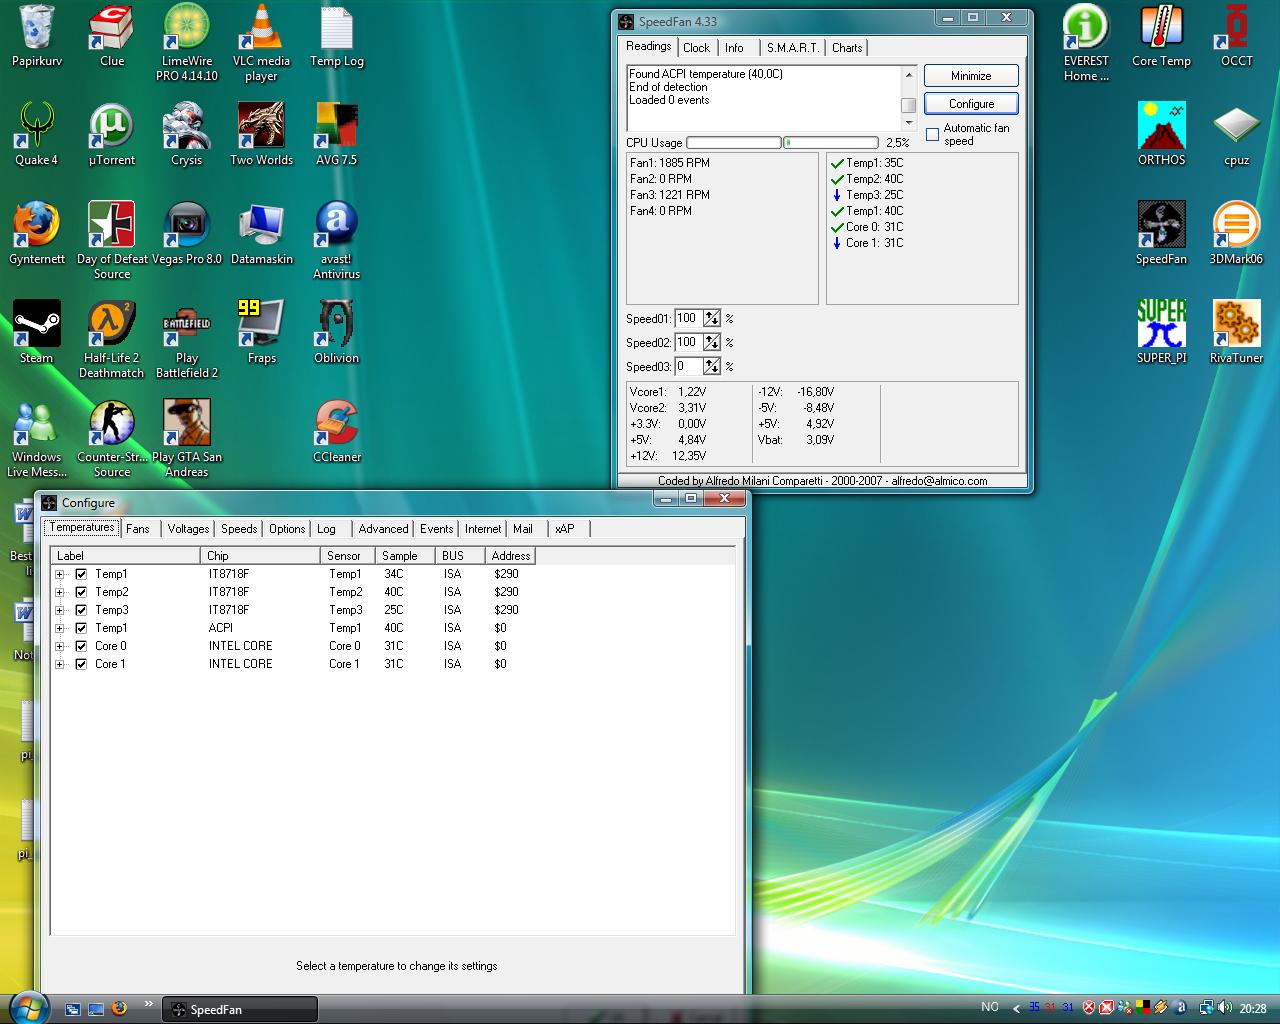Uncheck the Temp2 row checkbox

pos(81,592)
